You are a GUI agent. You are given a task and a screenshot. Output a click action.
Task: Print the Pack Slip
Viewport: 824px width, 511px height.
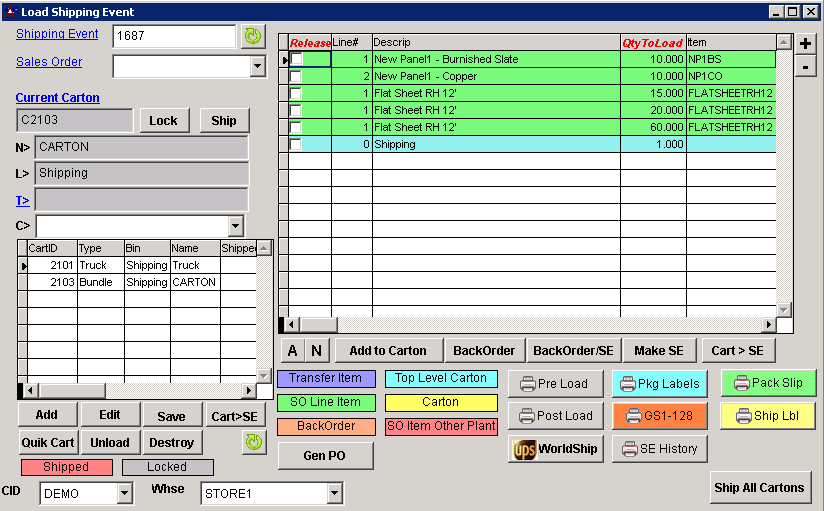pyautogui.click(x=768, y=383)
